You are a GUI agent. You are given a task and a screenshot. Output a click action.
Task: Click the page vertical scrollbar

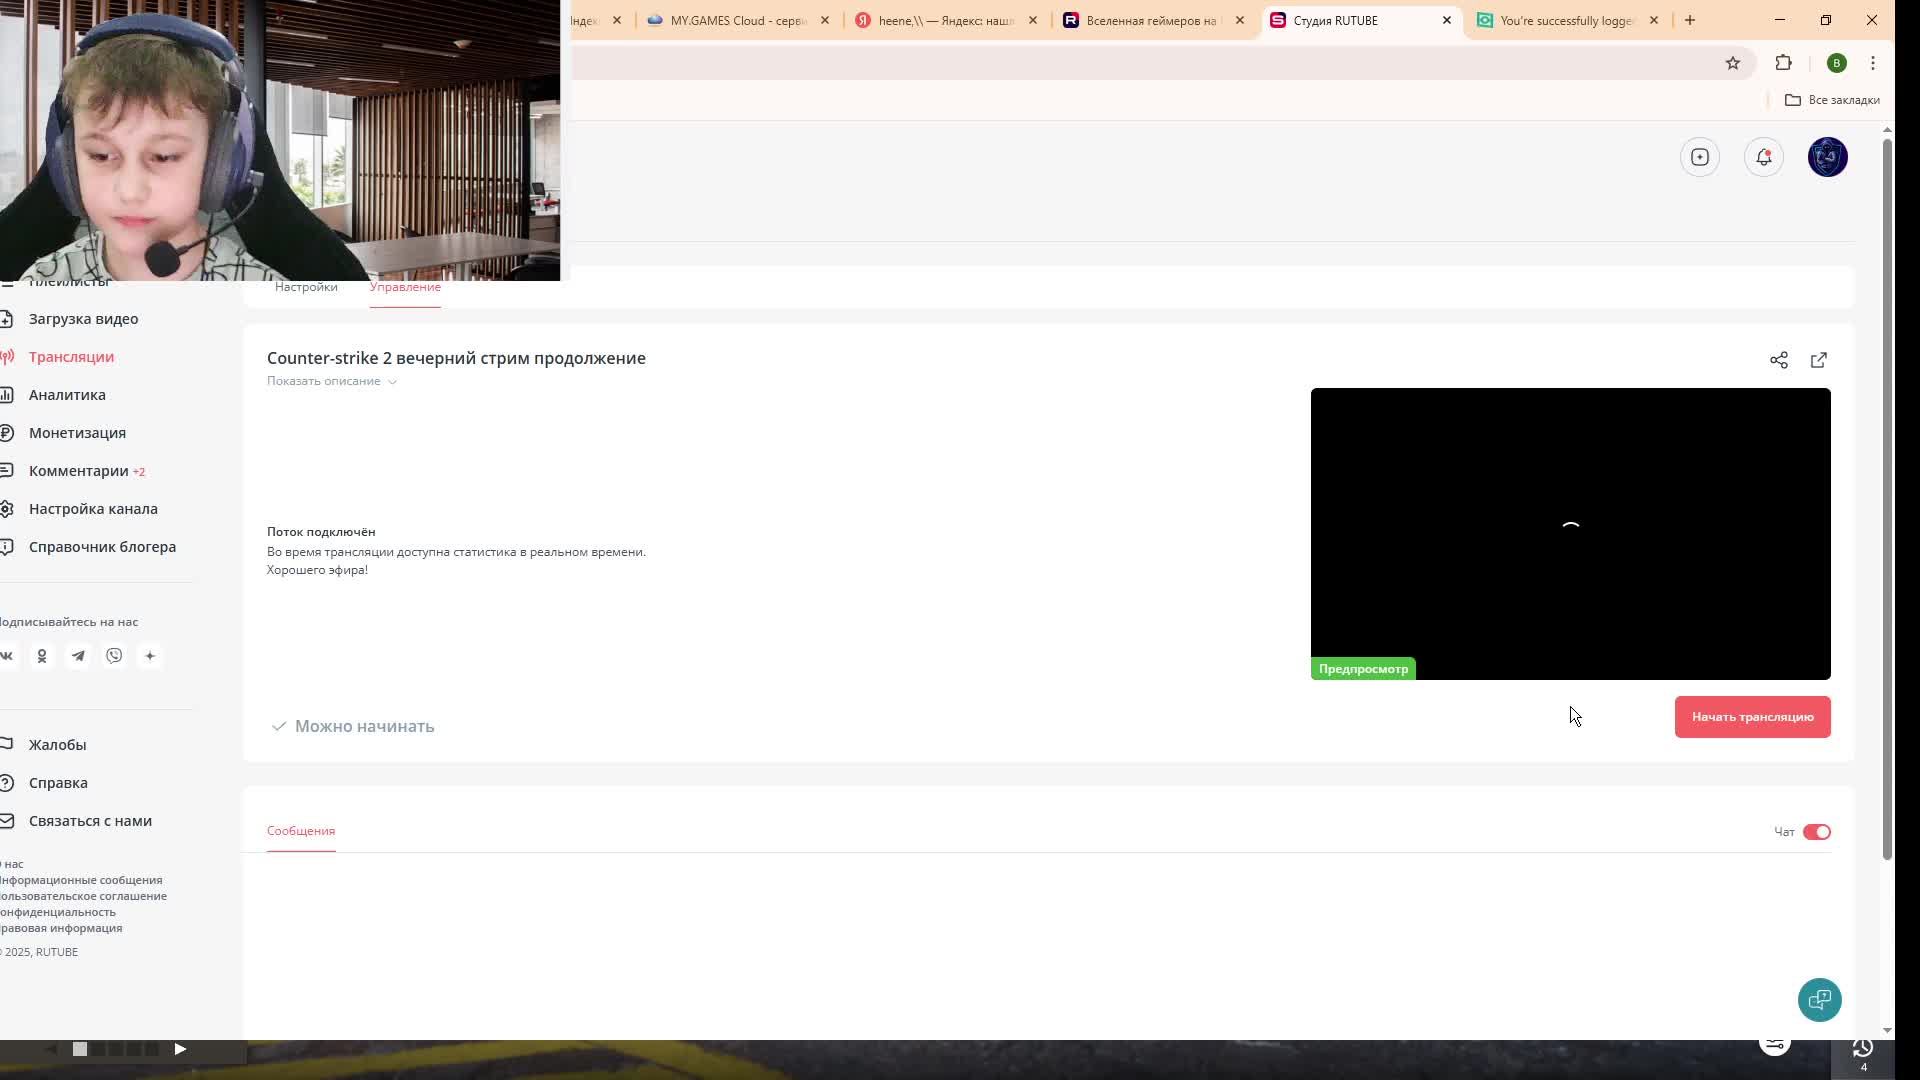(1887, 500)
